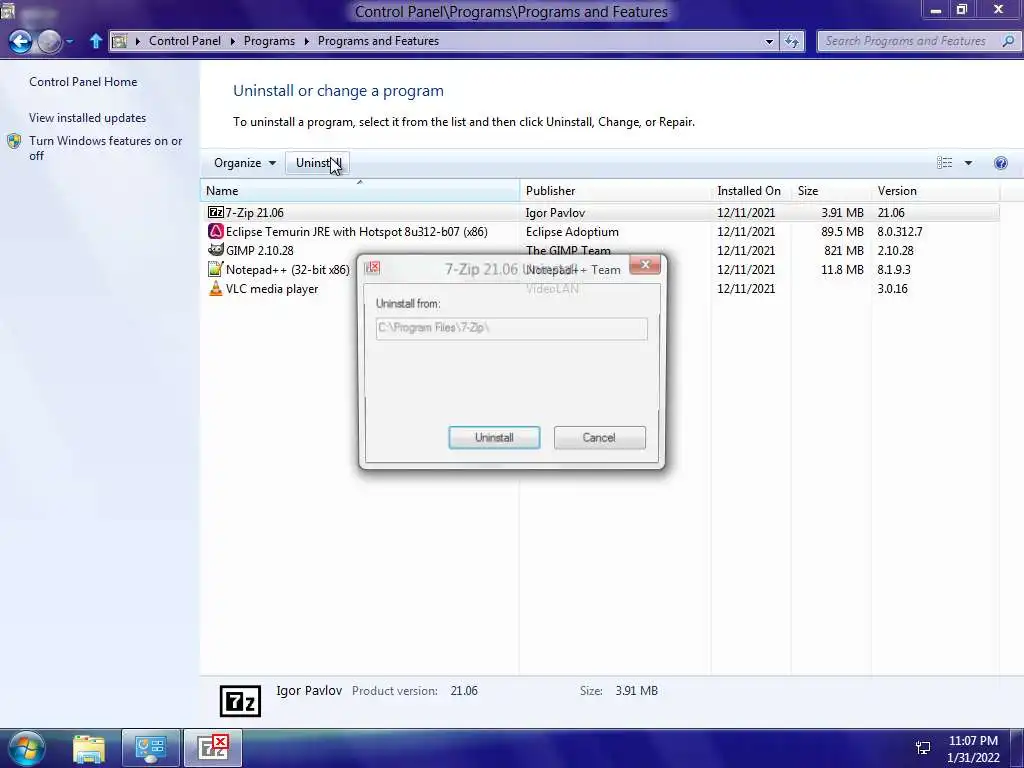Click Uninstall button in 7-Zip dialog
Screen dimensions: 1024x768
click(x=494, y=438)
